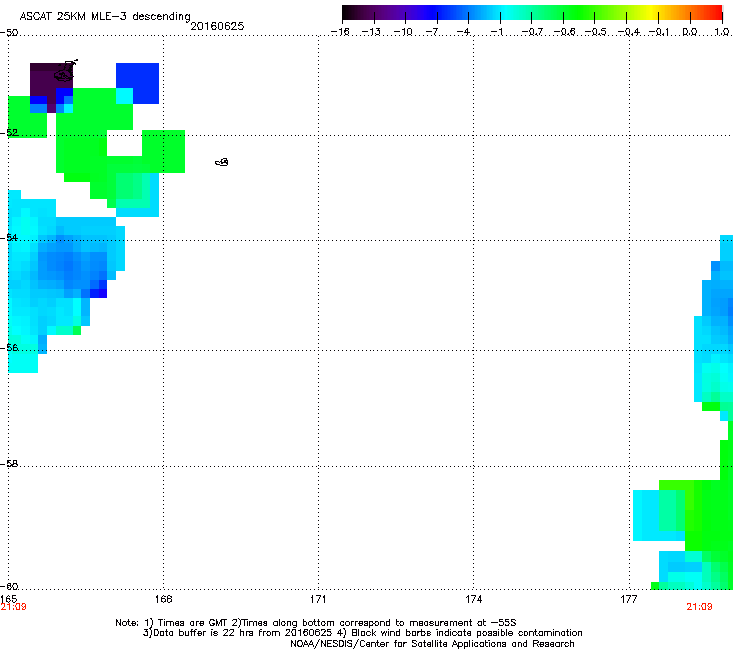Click the -0.5 color scale label

tap(596, 32)
